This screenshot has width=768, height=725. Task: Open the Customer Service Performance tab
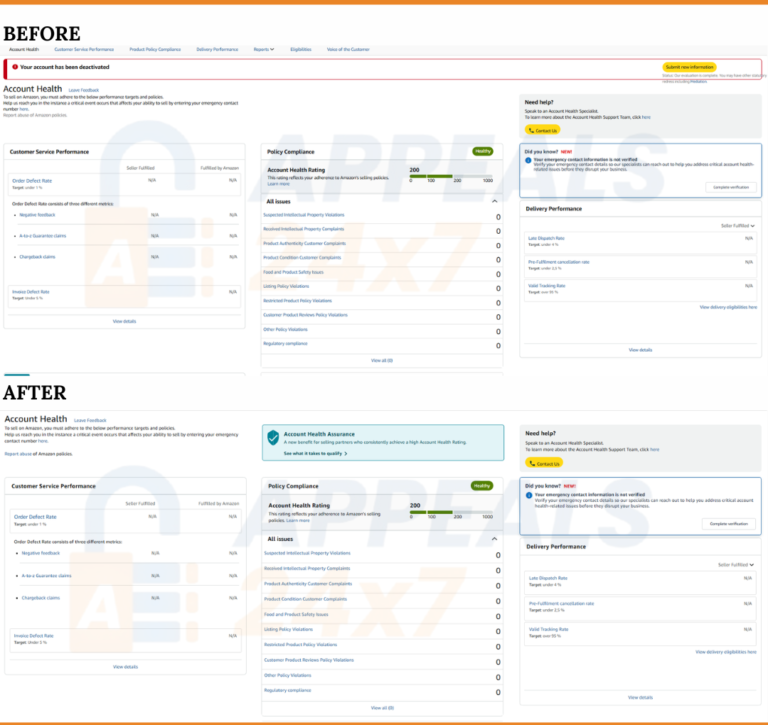pos(84,49)
